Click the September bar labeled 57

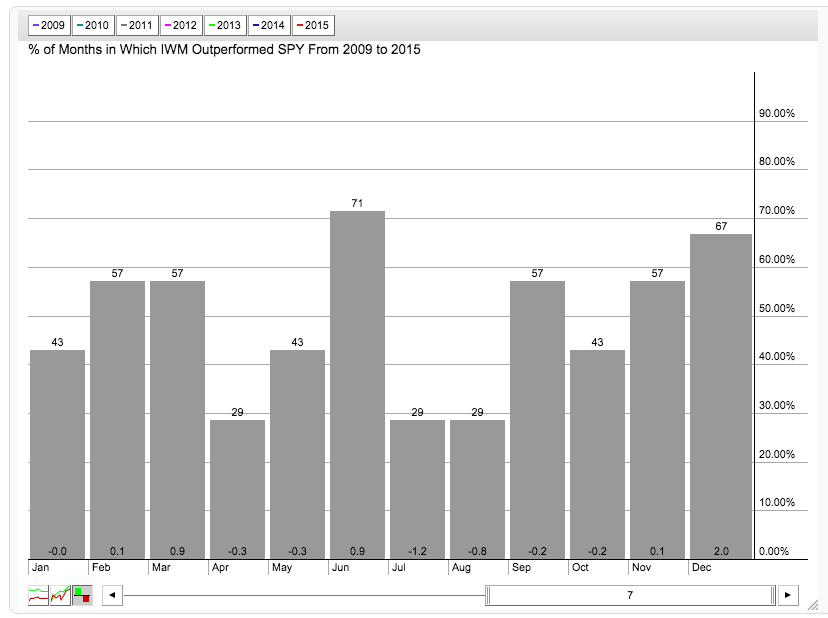tap(538, 420)
